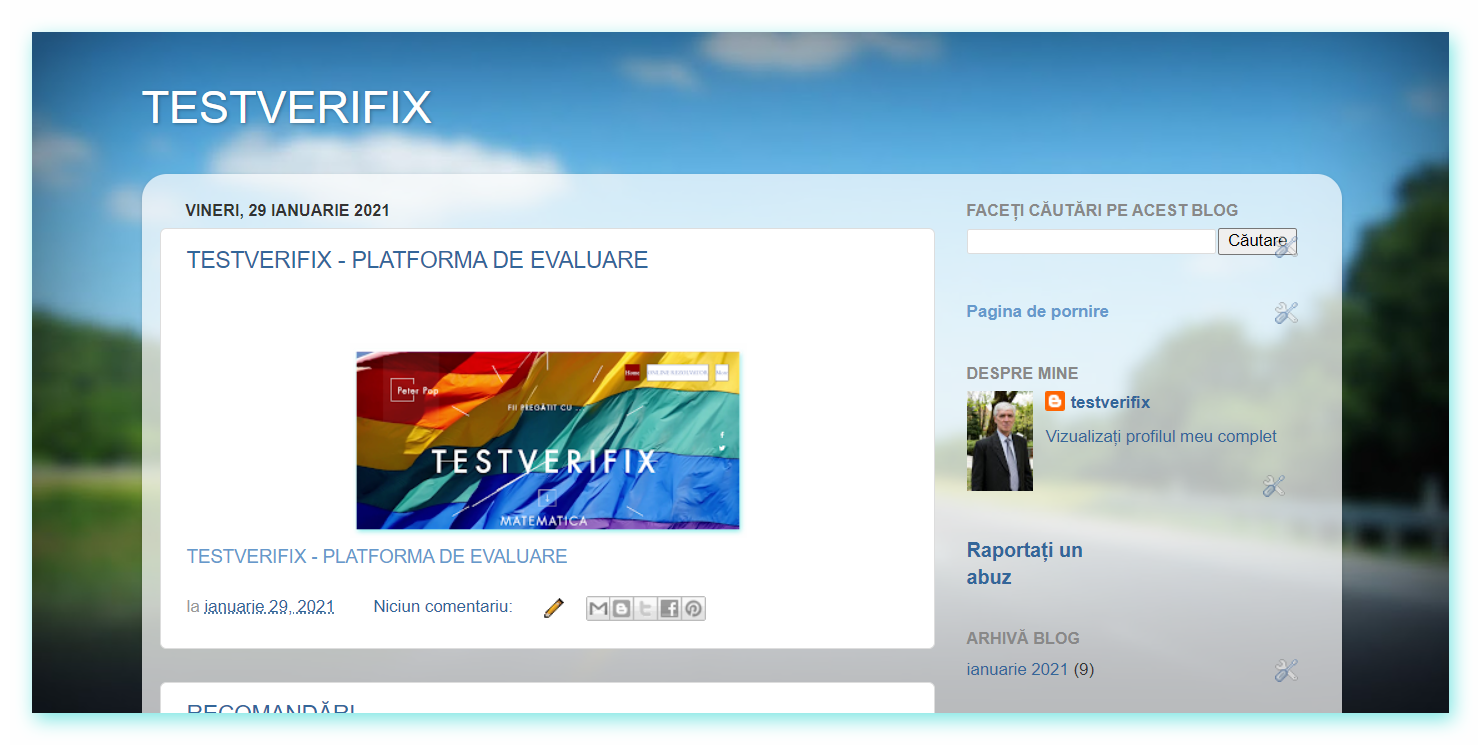Focus the blog search text field
The height and width of the screenshot is (745, 1481).
(1091, 241)
